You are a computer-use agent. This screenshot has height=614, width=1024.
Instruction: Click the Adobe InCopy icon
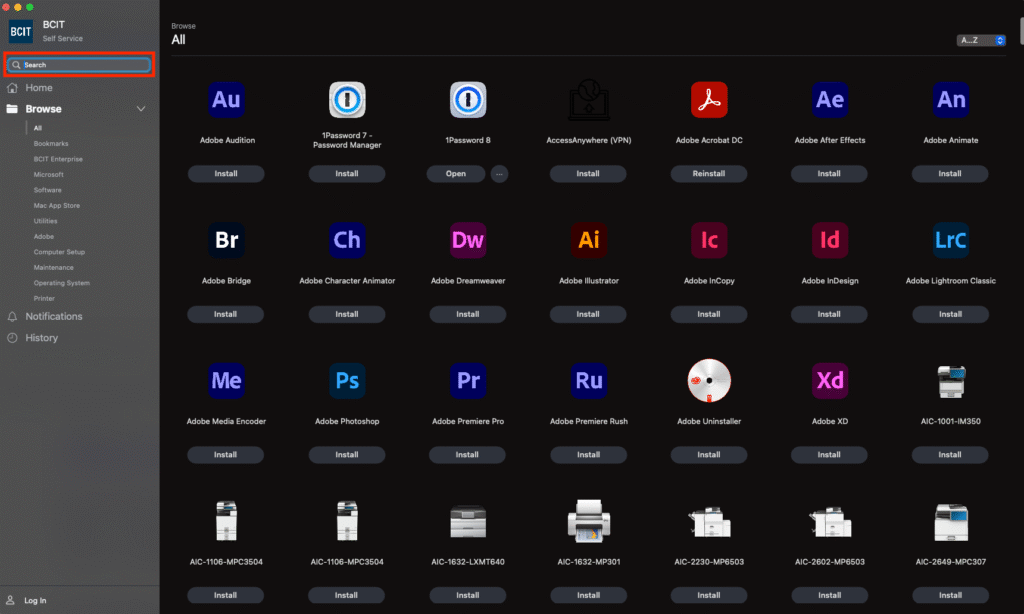coord(709,240)
